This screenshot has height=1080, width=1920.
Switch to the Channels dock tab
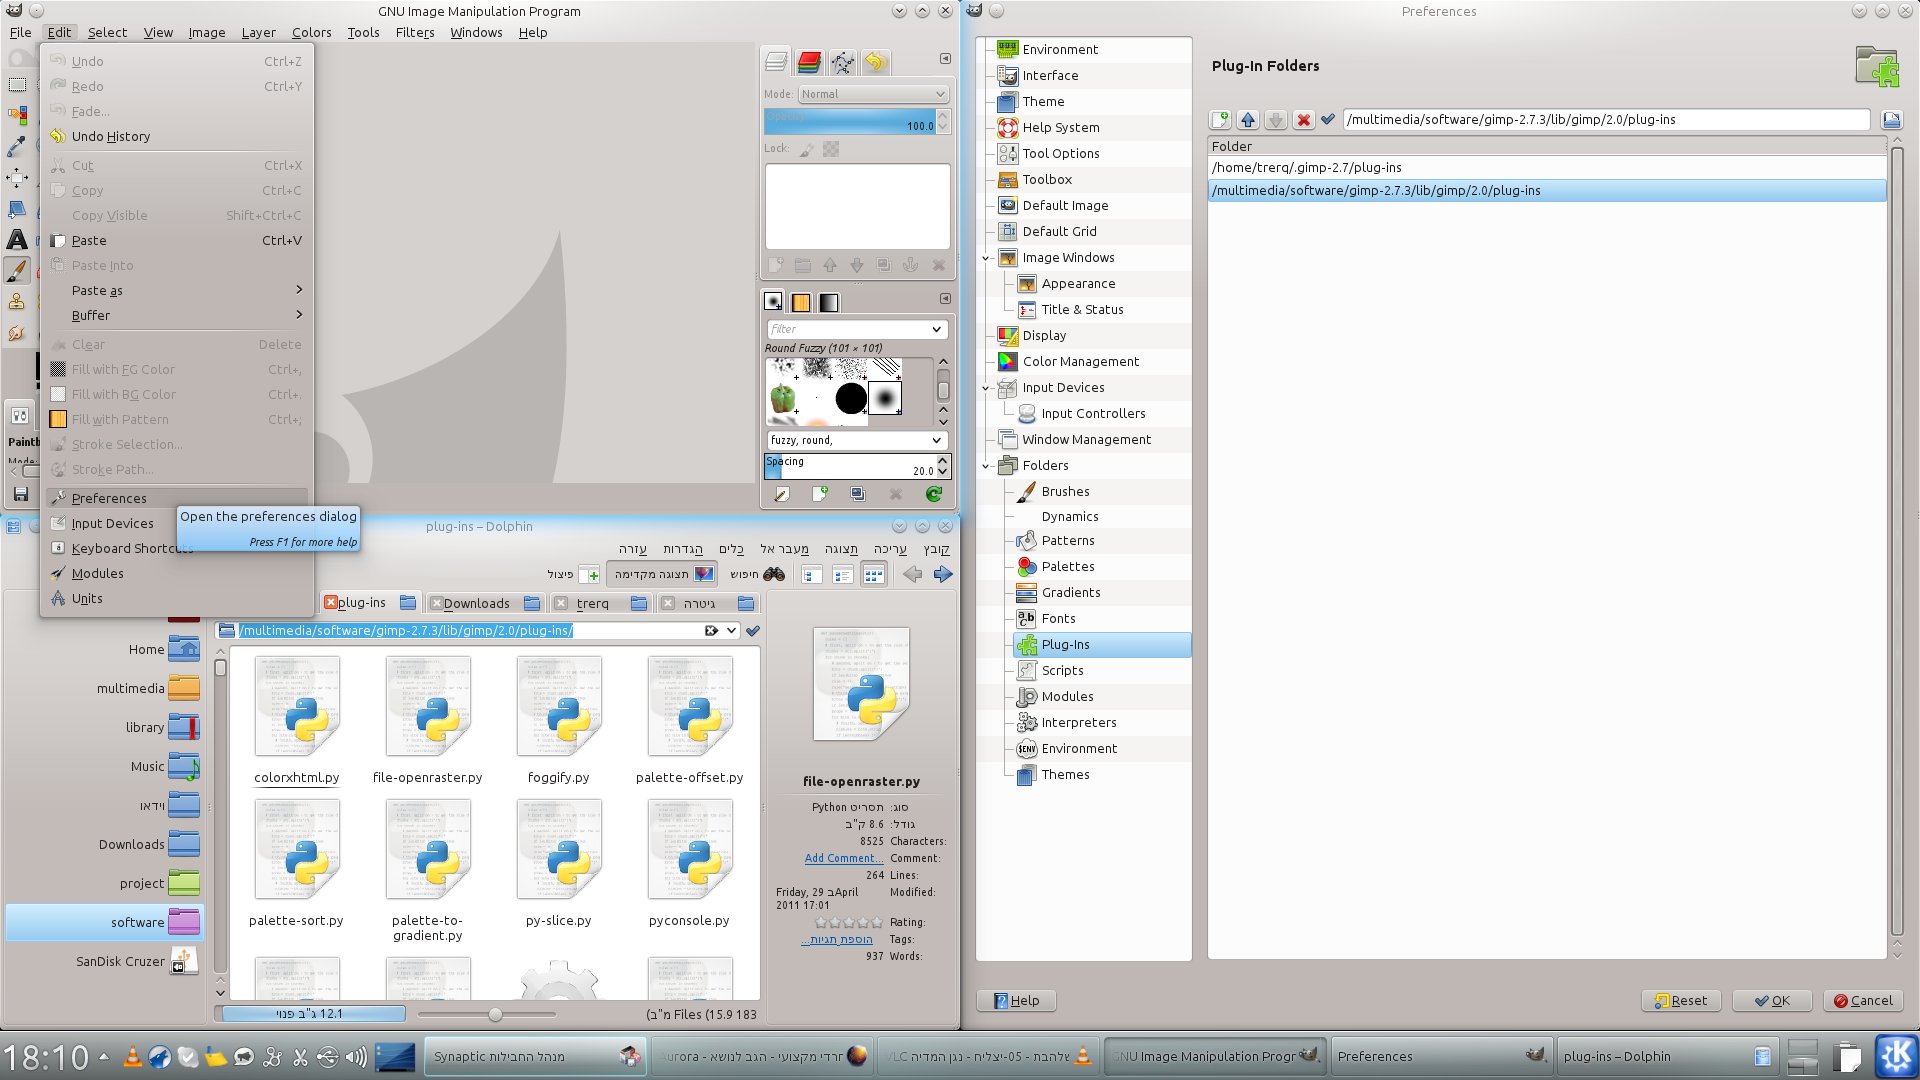(809, 63)
